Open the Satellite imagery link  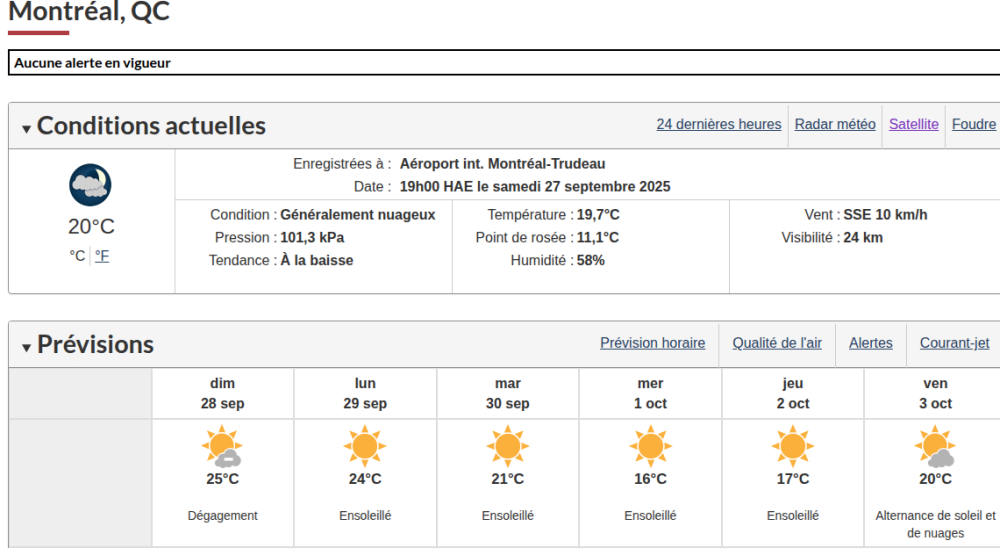pyautogui.click(x=914, y=124)
